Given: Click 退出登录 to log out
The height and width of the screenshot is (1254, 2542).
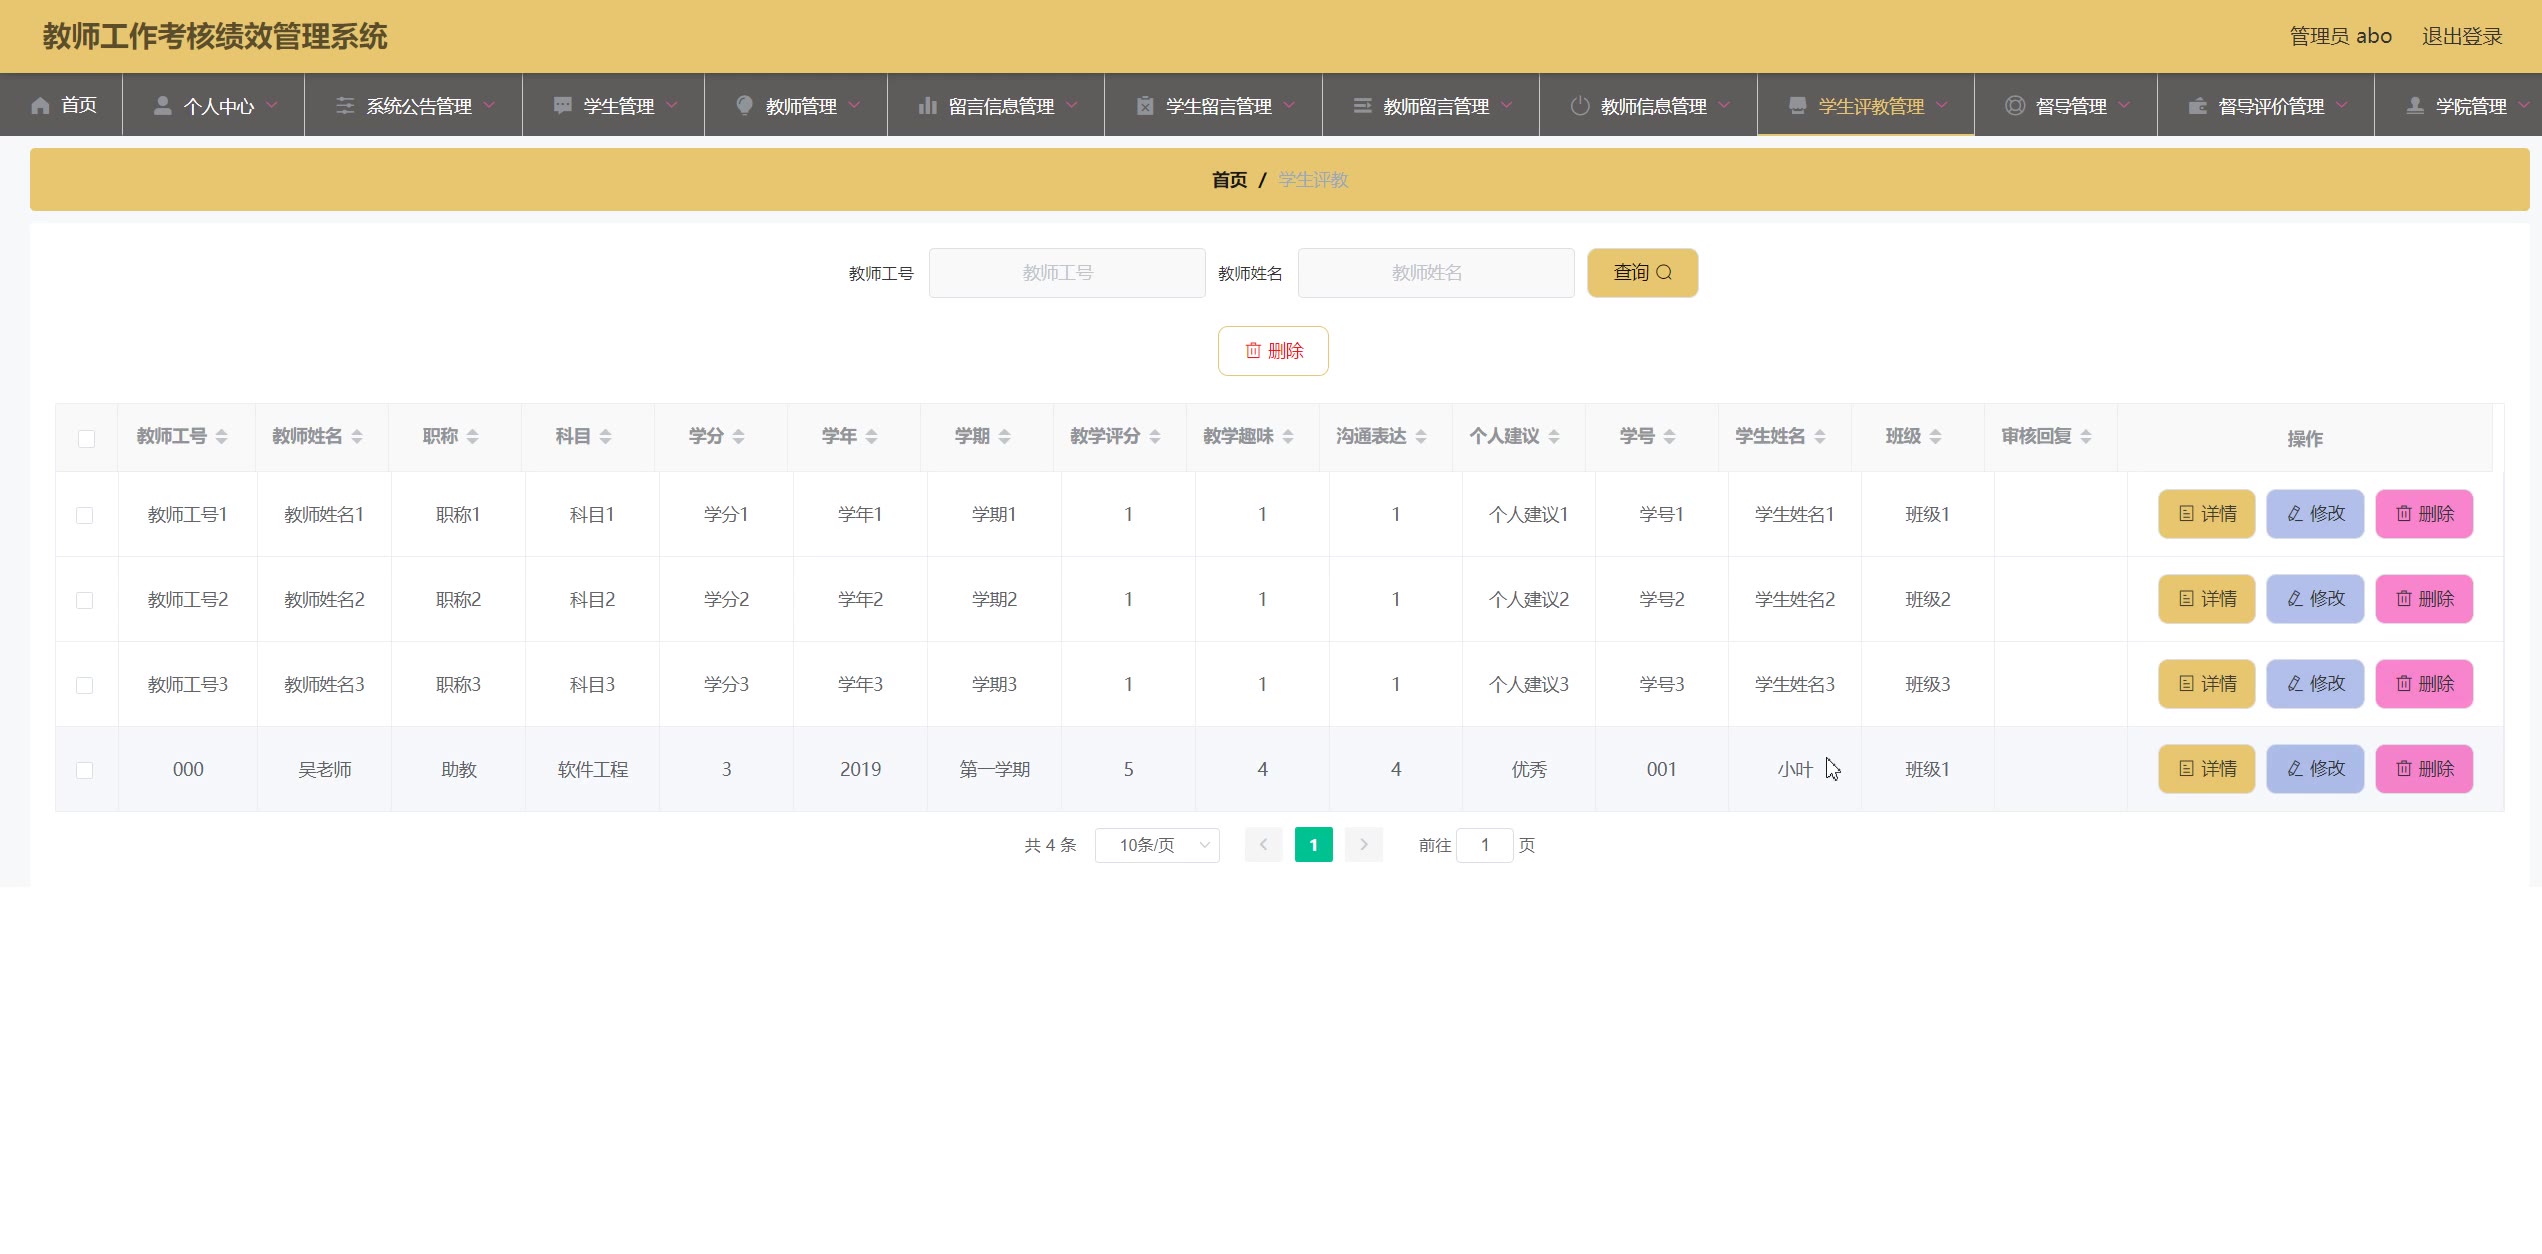Looking at the screenshot, I should coord(2461,37).
